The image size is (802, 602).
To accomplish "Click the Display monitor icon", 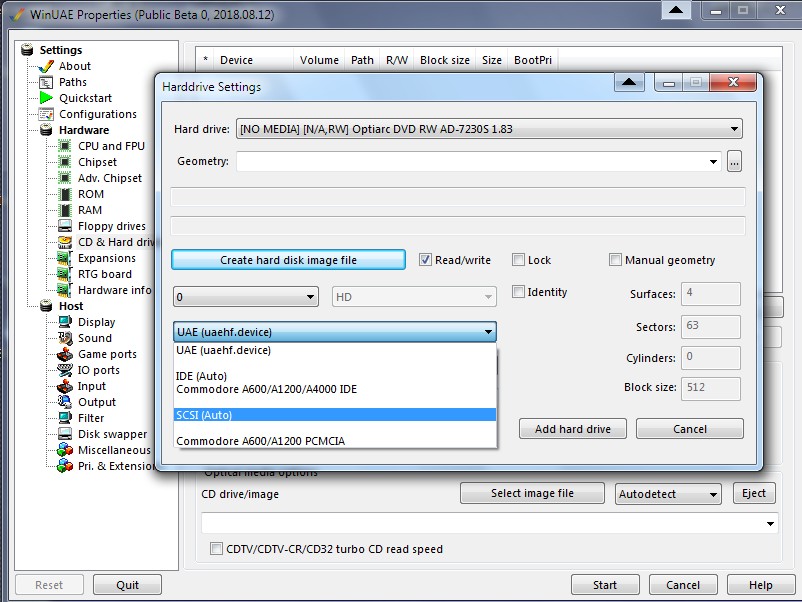I will tap(65, 322).
